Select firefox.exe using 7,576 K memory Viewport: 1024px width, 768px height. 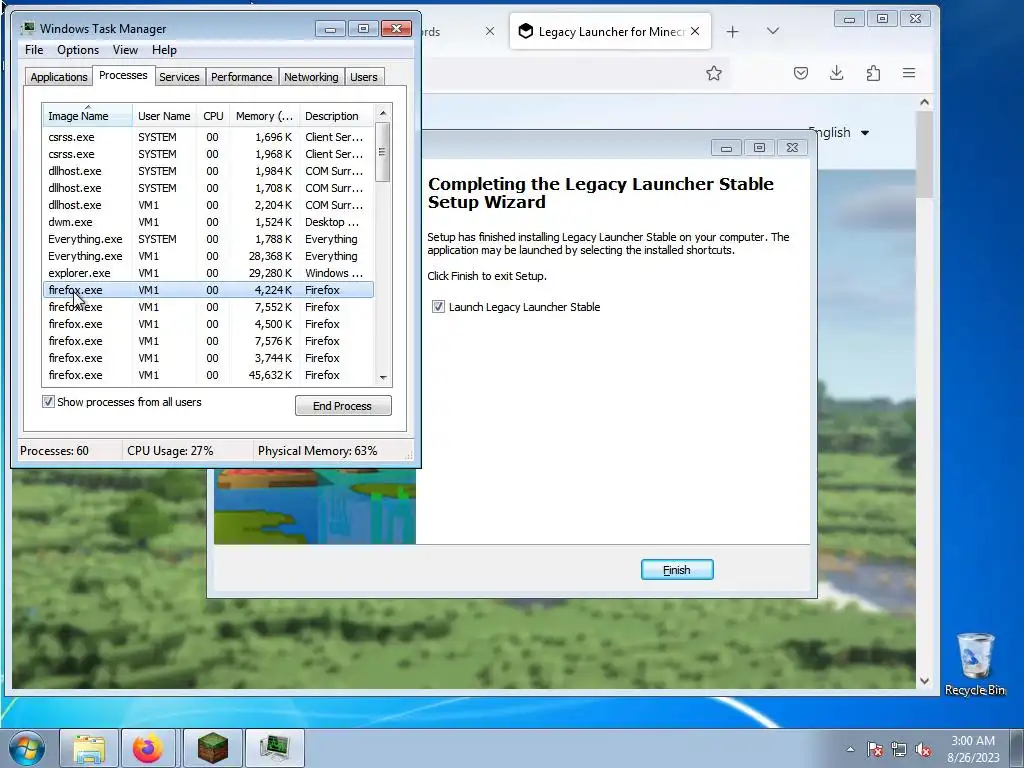[x=208, y=341]
